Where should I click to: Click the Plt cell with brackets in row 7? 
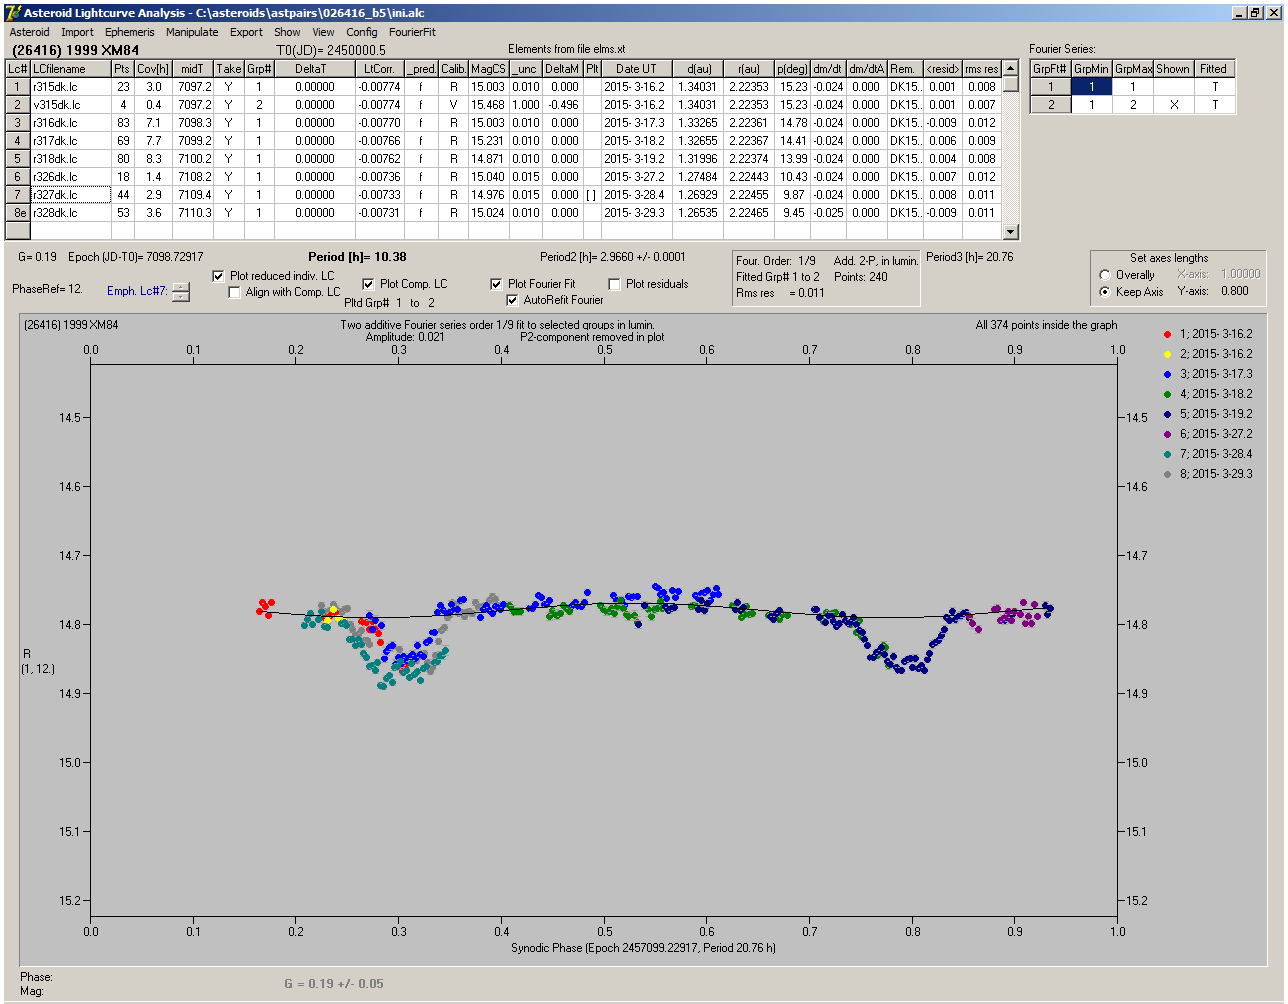592,195
